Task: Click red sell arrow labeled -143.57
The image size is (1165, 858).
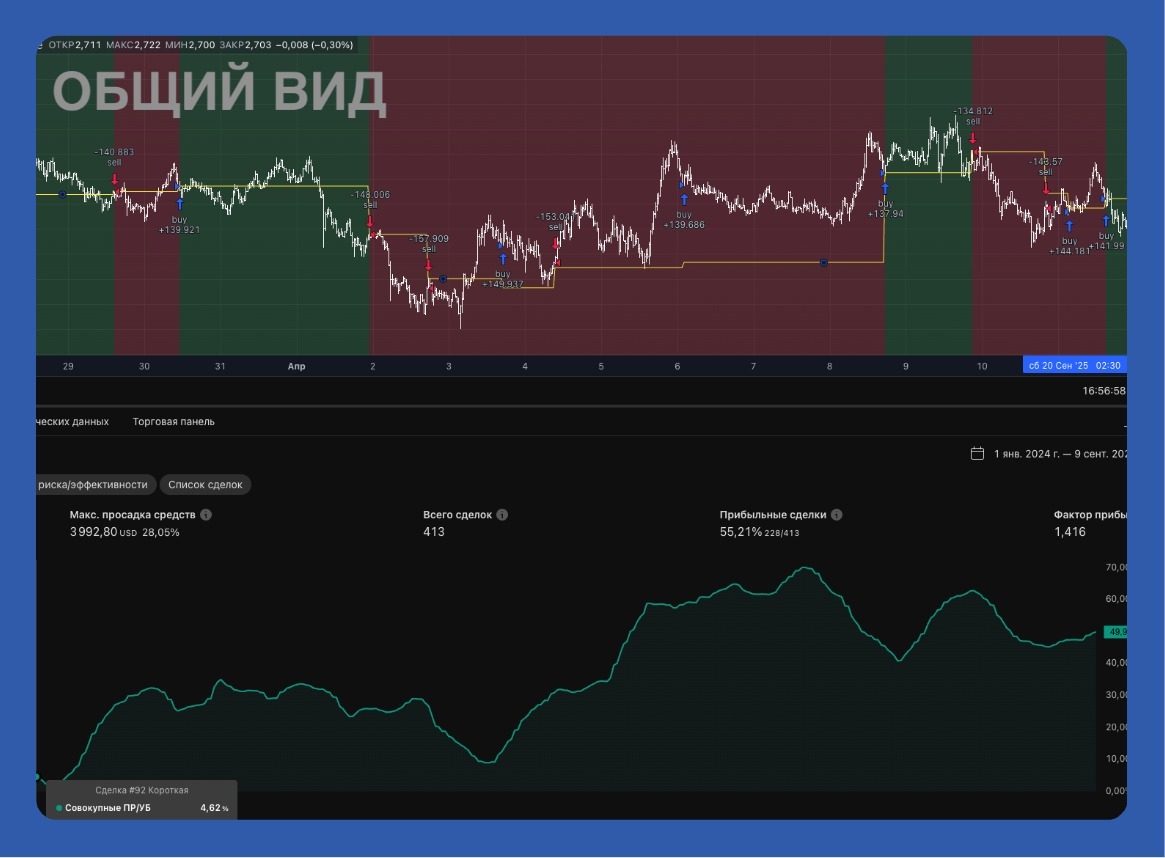Action: (x=1046, y=188)
